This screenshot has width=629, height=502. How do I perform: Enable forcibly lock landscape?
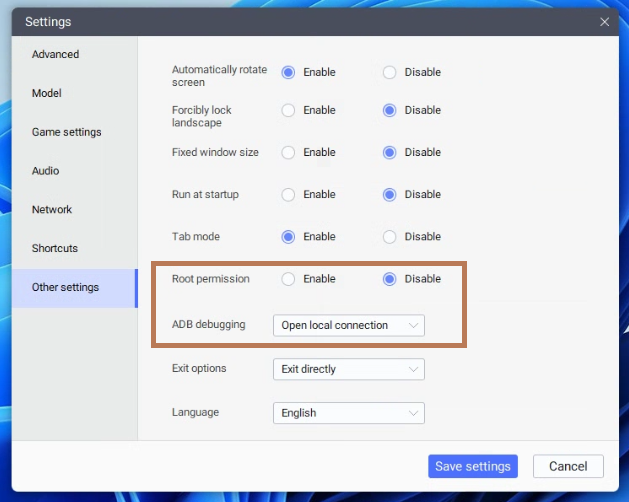[x=289, y=110]
